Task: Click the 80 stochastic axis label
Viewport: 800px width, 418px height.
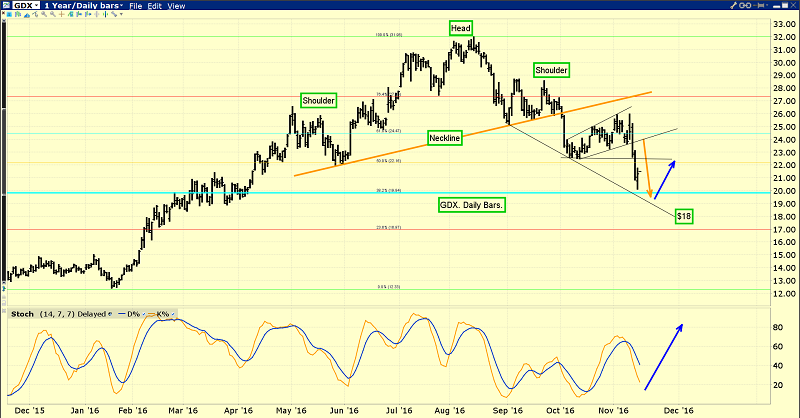Action: (778, 327)
